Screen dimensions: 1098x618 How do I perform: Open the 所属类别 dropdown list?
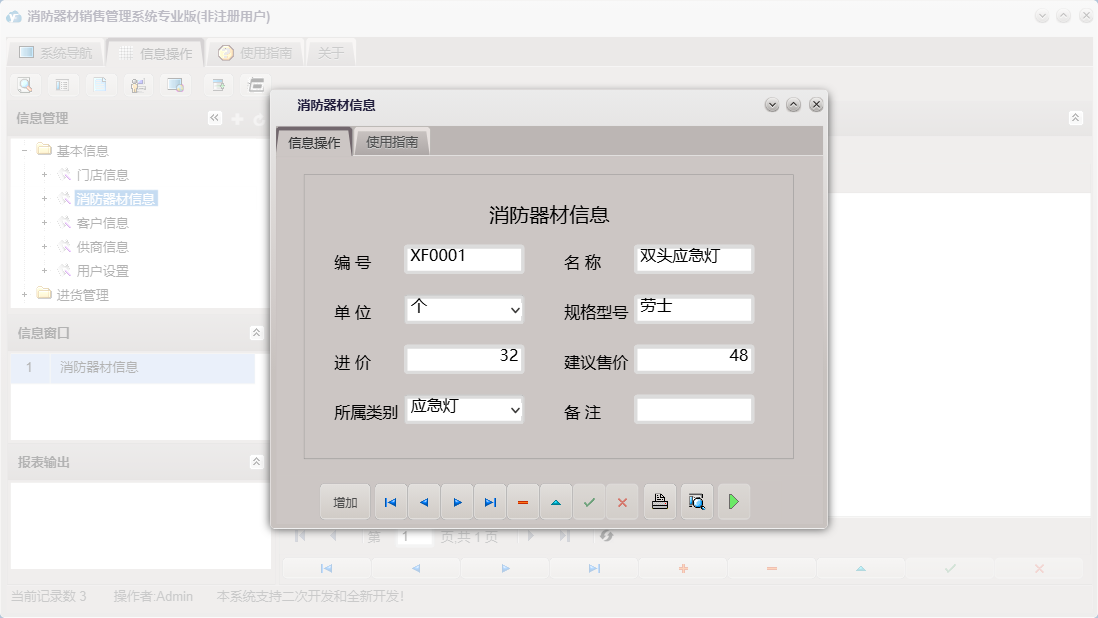[514, 410]
